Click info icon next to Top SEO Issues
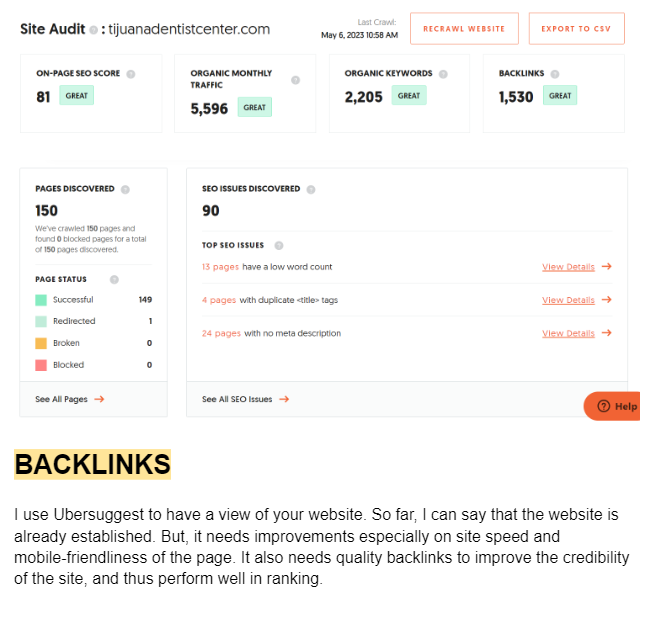This screenshot has width=661, height=636. [x=279, y=245]
